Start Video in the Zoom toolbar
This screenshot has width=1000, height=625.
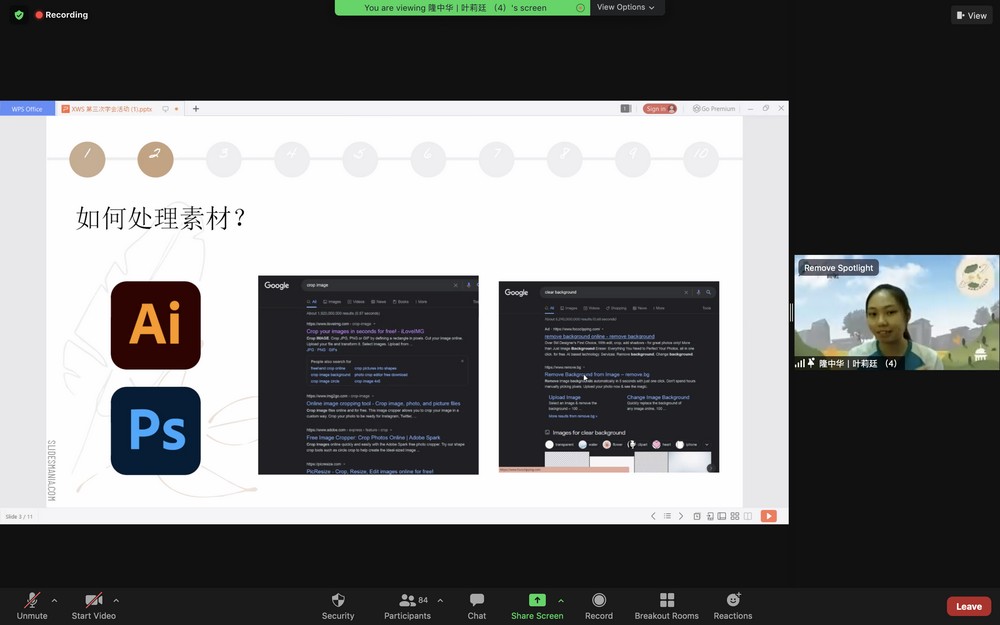point(94,606)
